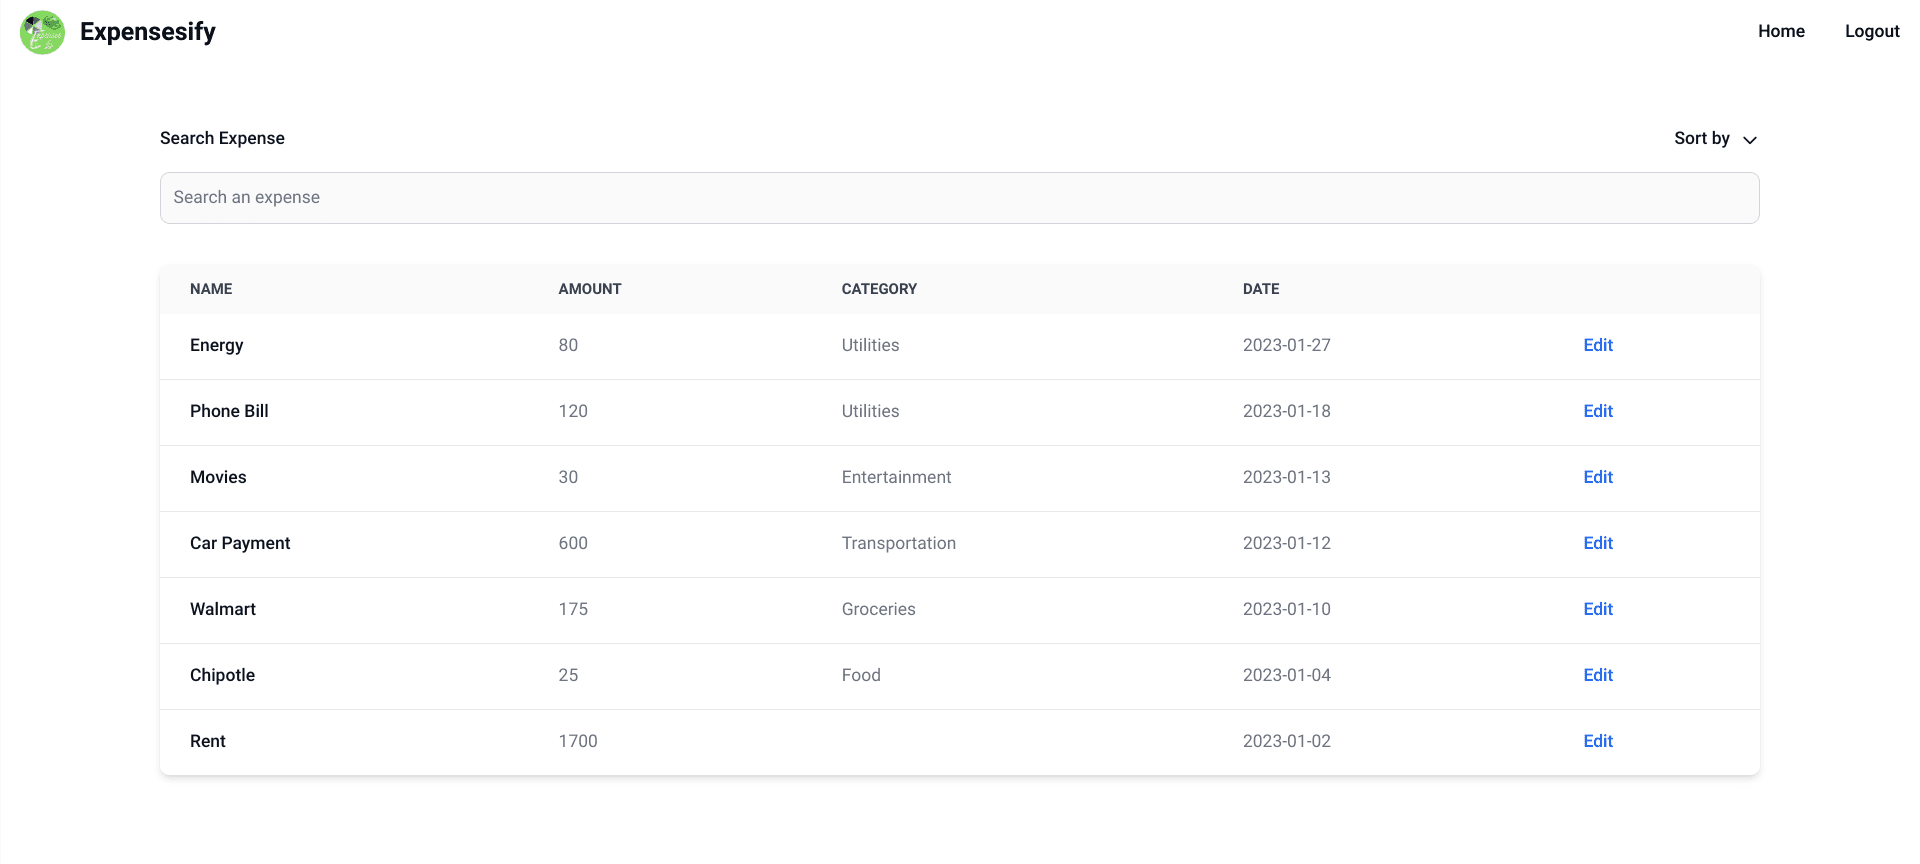Select the Chipotle expense name
The height and width of the screenshot is (864, 1920).
(222, 675)
